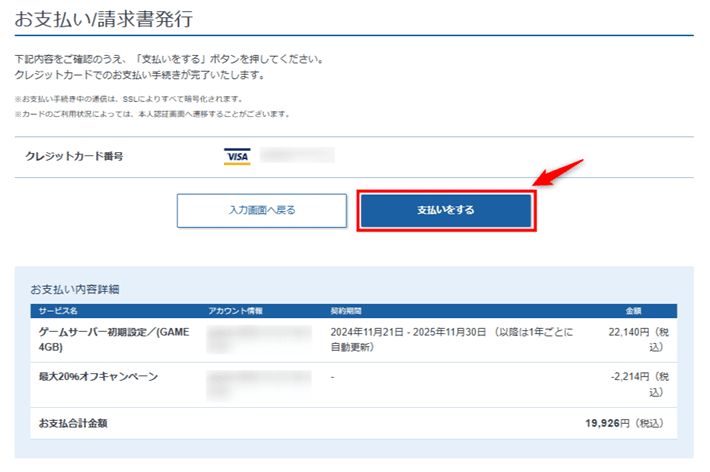Select the クレジットカード番号 label

[x=74, y=156]
